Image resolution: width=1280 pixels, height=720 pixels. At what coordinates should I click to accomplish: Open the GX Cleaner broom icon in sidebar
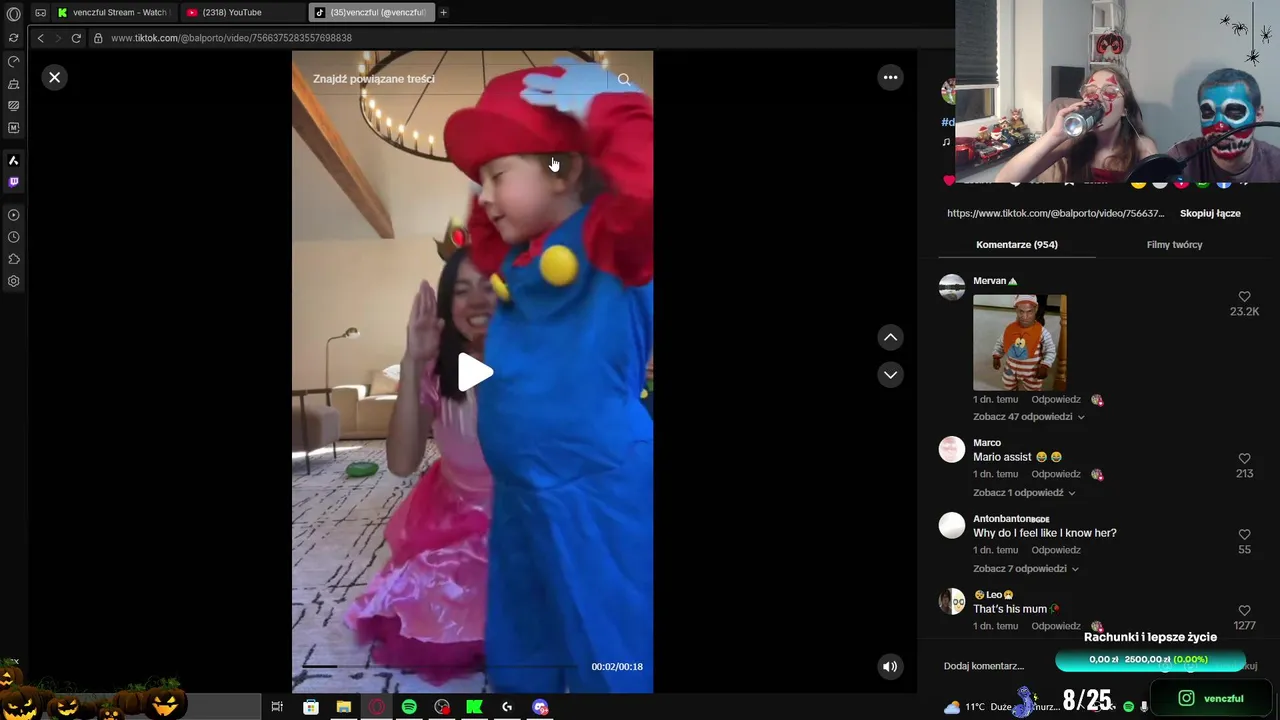click(x=14, y=84)
